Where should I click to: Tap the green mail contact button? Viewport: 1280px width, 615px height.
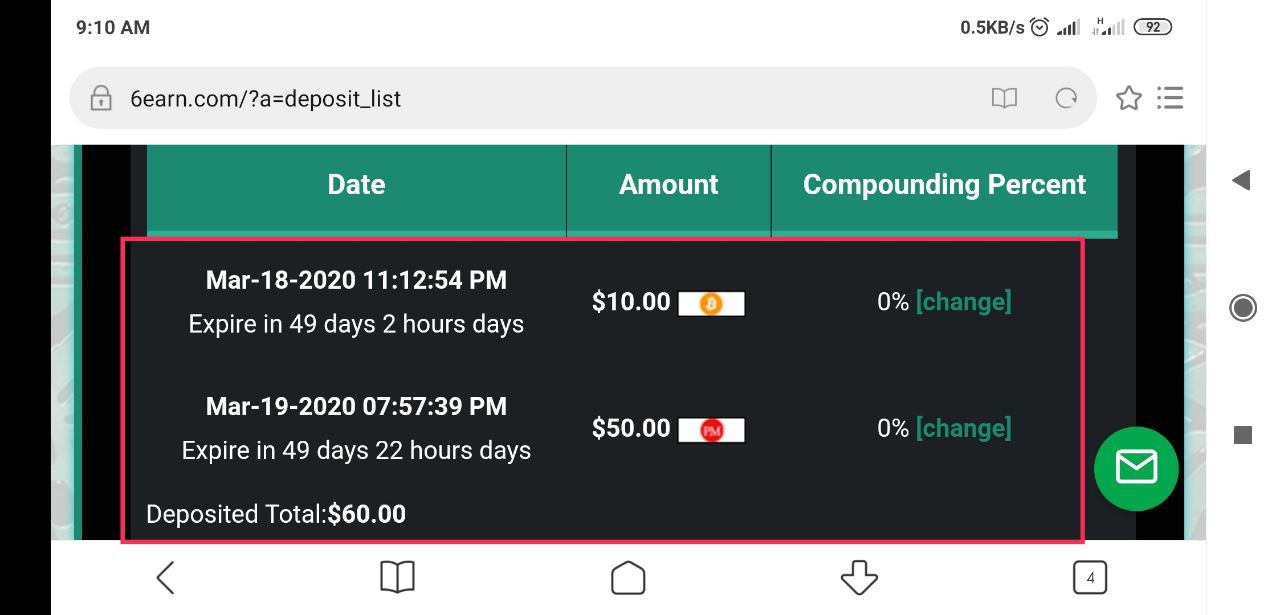click(1136, 468)
